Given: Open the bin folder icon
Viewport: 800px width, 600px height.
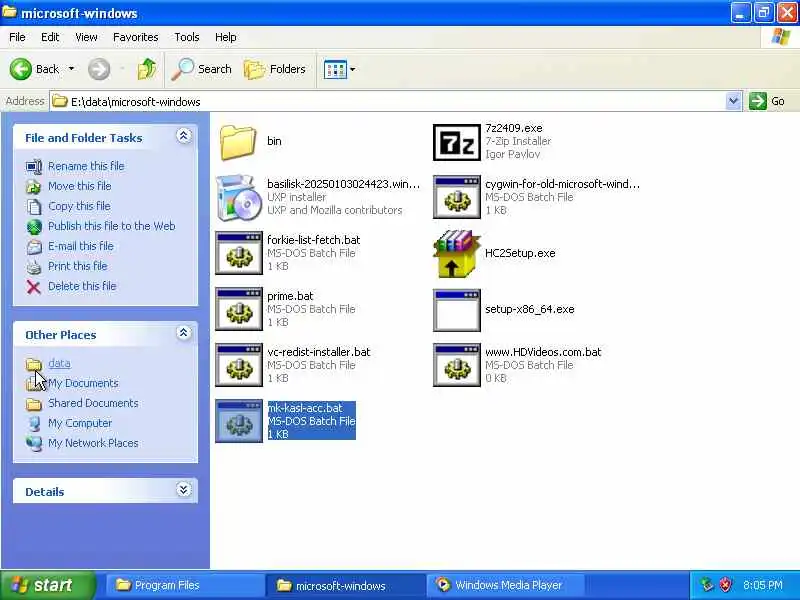Looking at the screenshot, I should (238, 142).
